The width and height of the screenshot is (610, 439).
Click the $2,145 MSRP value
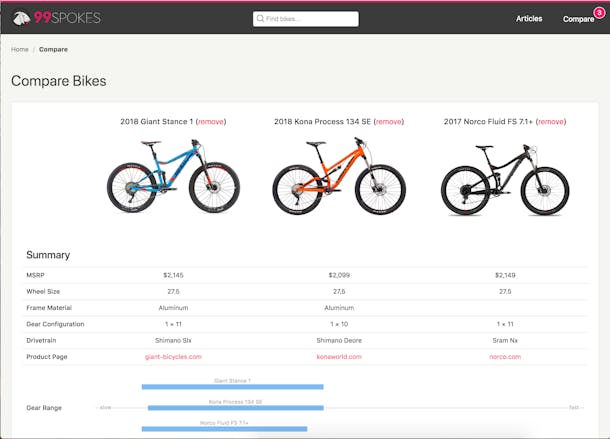[173, 275]
